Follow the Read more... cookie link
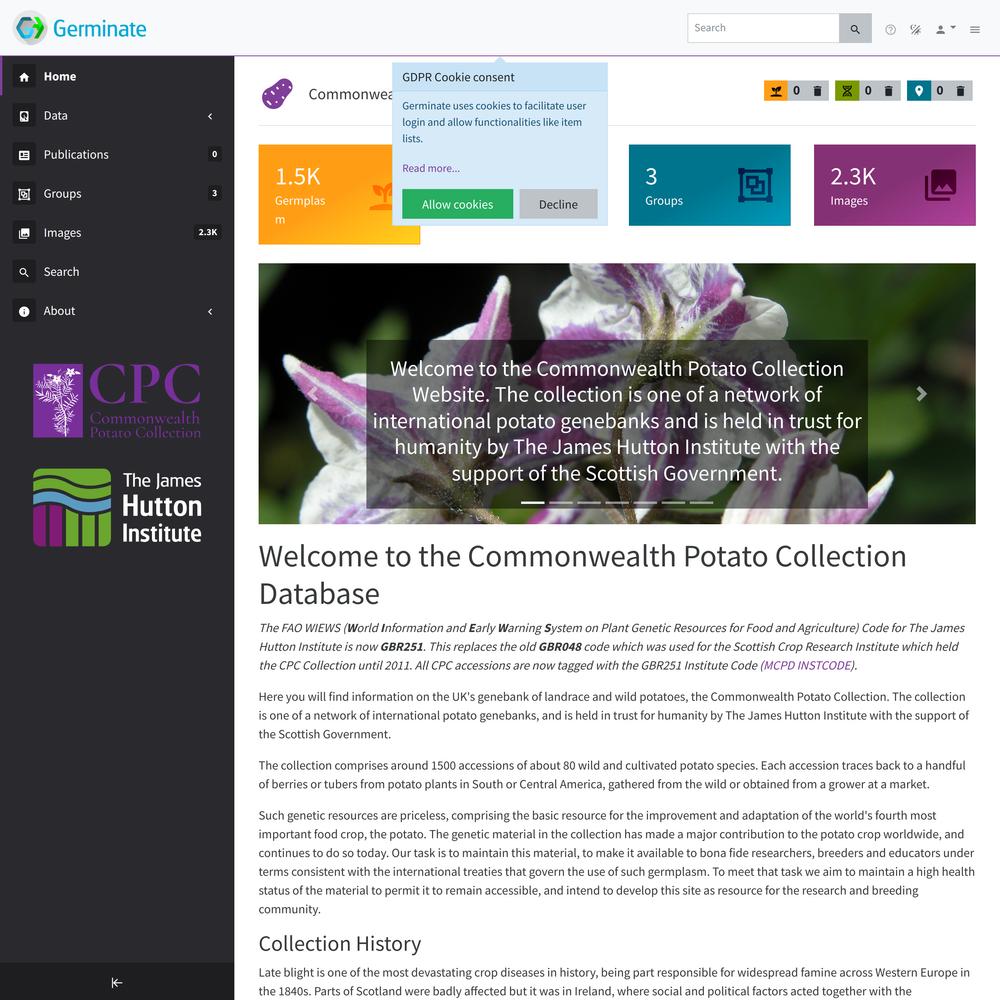Image resolution: width=1000 pixels, height=1000 pixels. tap(430, 168)
